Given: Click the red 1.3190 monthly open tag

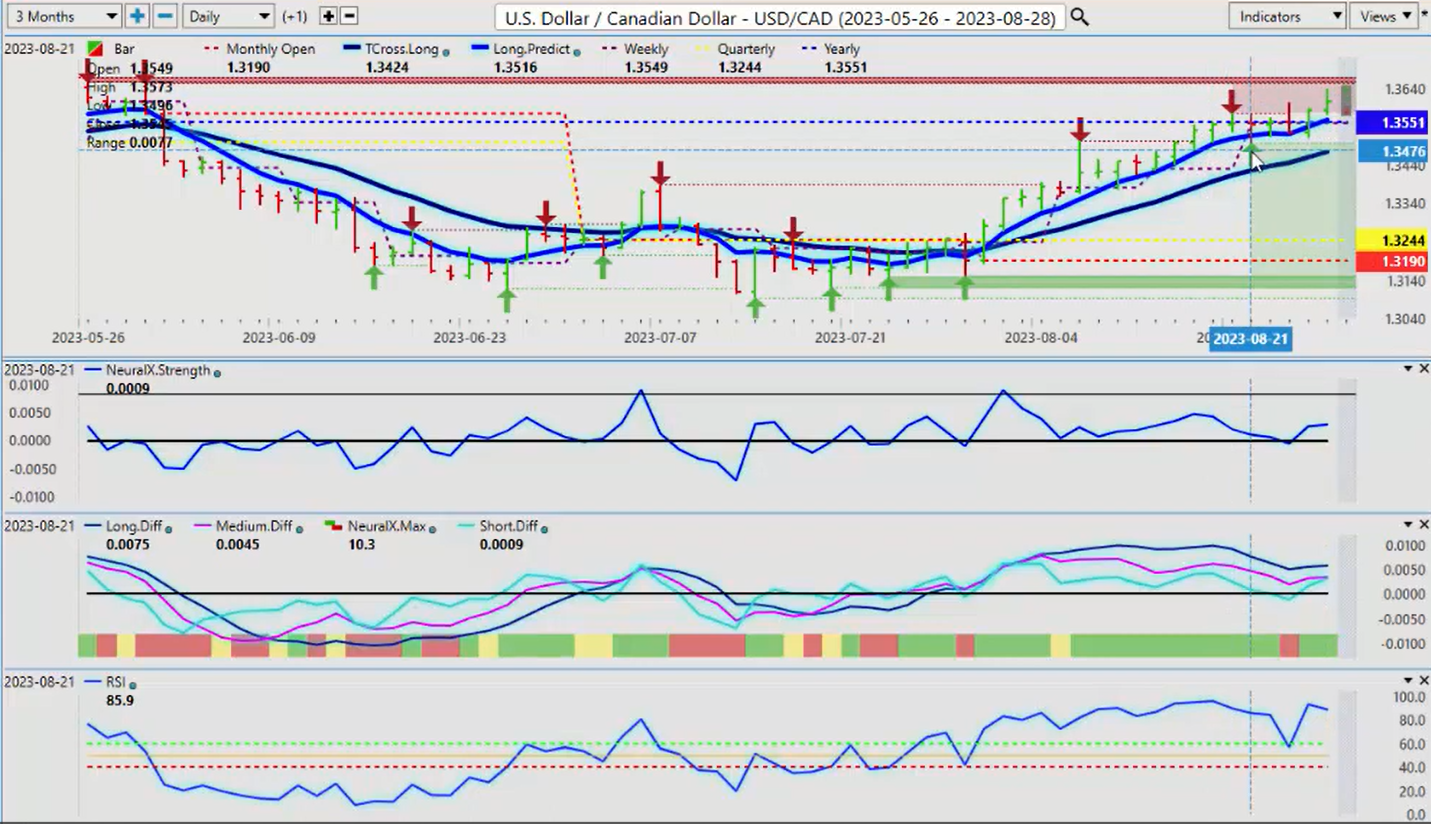Looking at the screenshot, I should pyautogui.click(x=1392, y=261).
